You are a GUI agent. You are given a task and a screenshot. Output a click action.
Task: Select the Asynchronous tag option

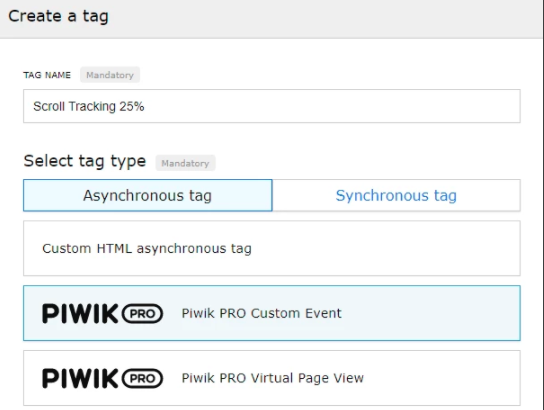[148, 195]
